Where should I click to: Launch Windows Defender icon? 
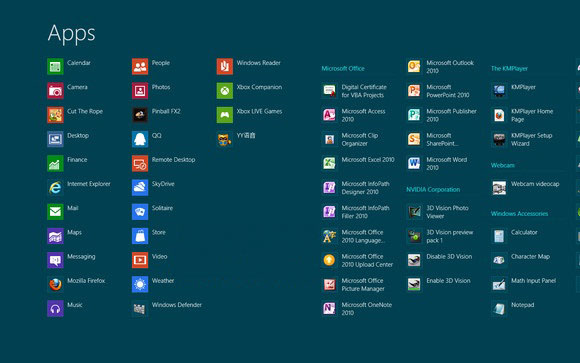click(x=140, y=309)
